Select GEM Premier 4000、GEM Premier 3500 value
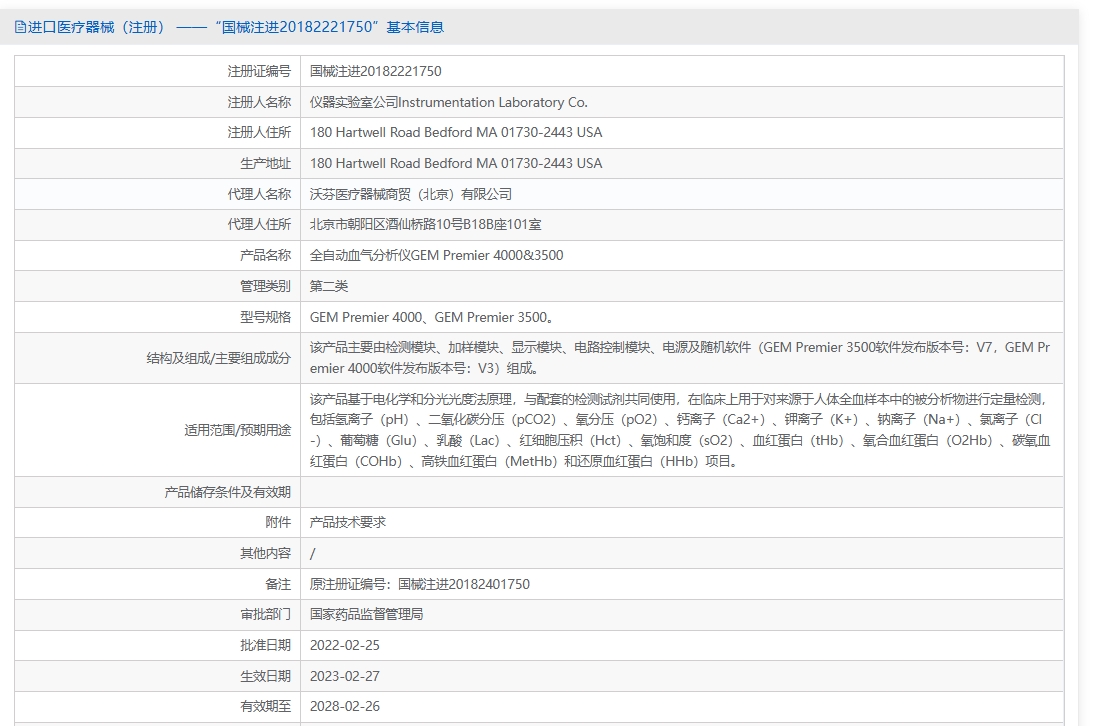Viewport: 1097px width, 726px height. tap(432, 317)
